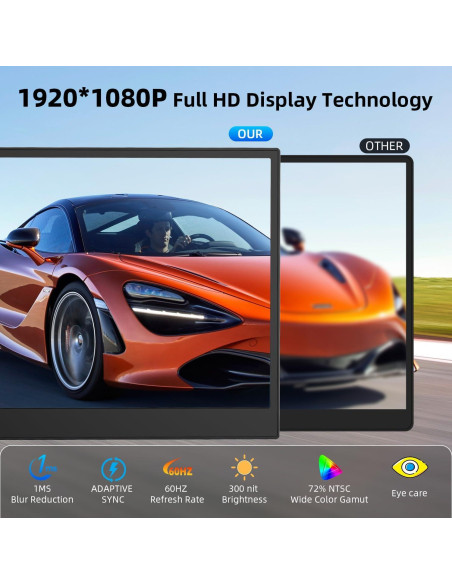Click the black OTHER label

pos(384,146)
